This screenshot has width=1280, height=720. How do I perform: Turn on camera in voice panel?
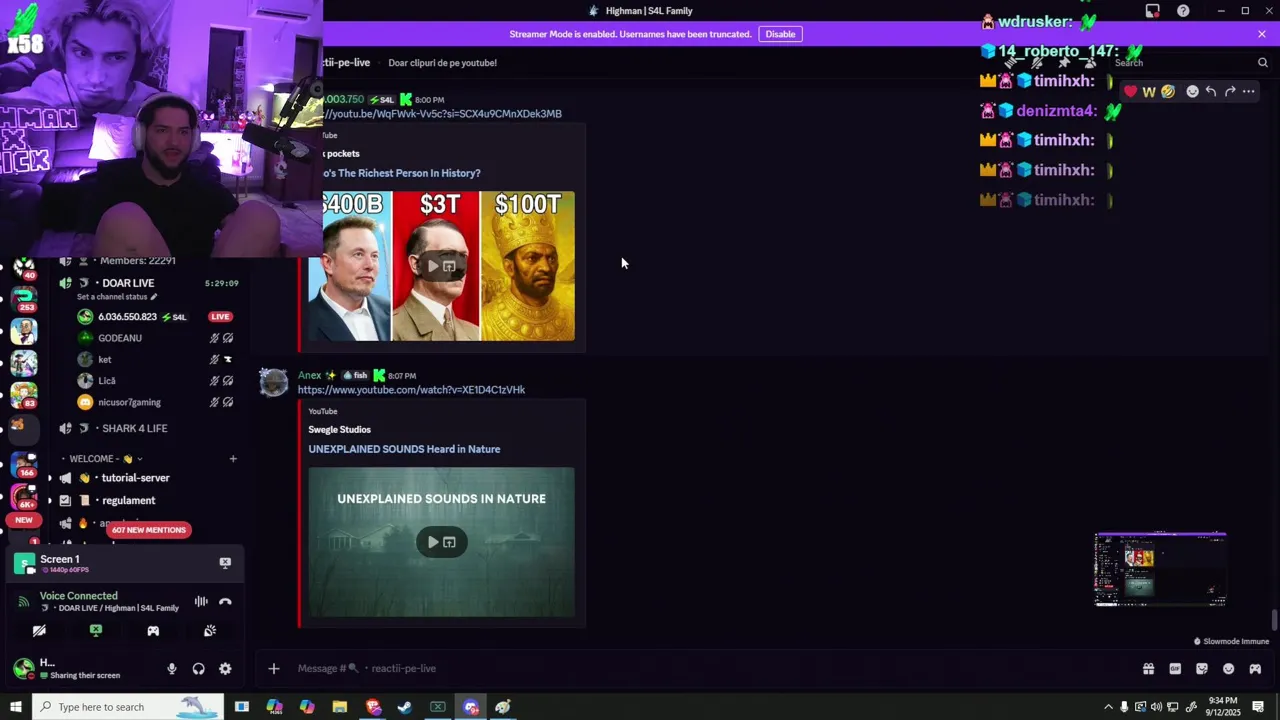[x=39, y=631]
